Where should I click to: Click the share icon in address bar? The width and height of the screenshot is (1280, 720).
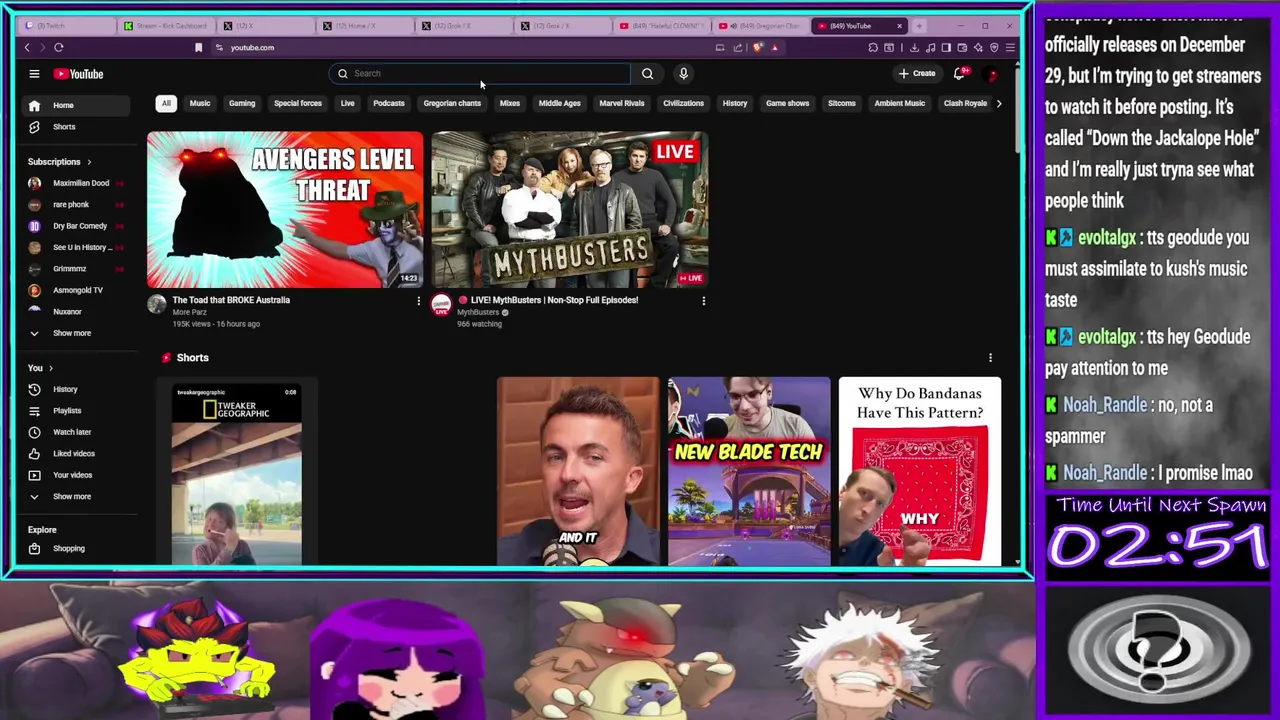(x=738, y=47)
